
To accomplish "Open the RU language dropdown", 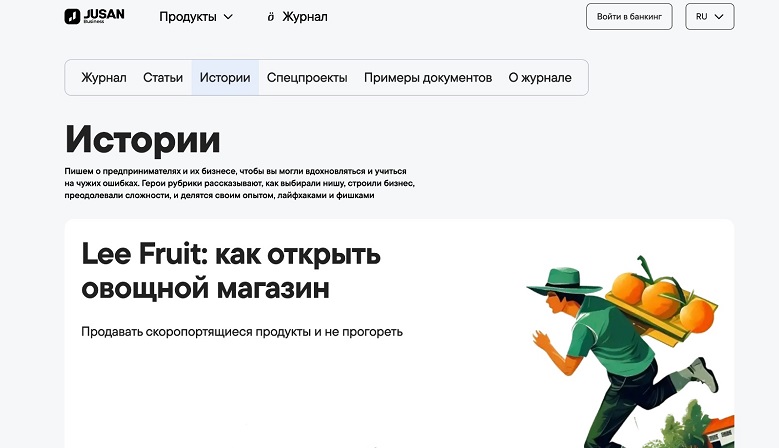I will 709,16.
